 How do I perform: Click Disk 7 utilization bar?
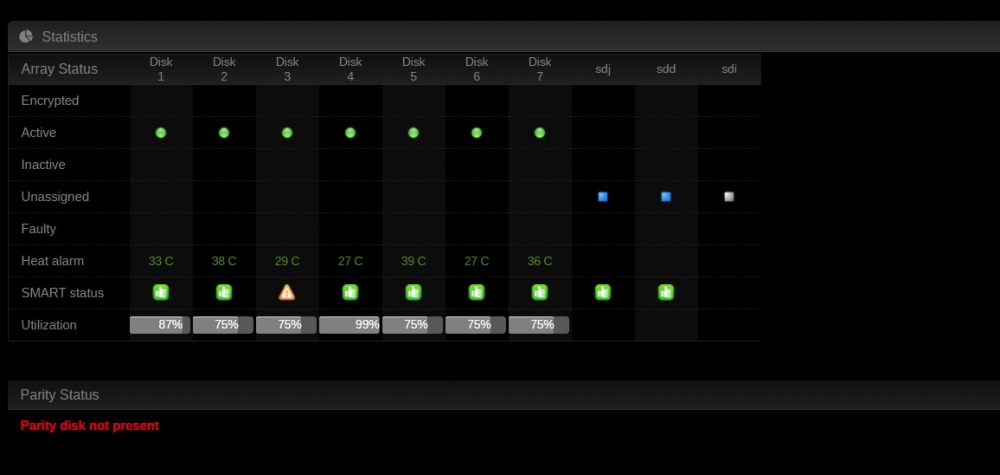tap(539, 325)
